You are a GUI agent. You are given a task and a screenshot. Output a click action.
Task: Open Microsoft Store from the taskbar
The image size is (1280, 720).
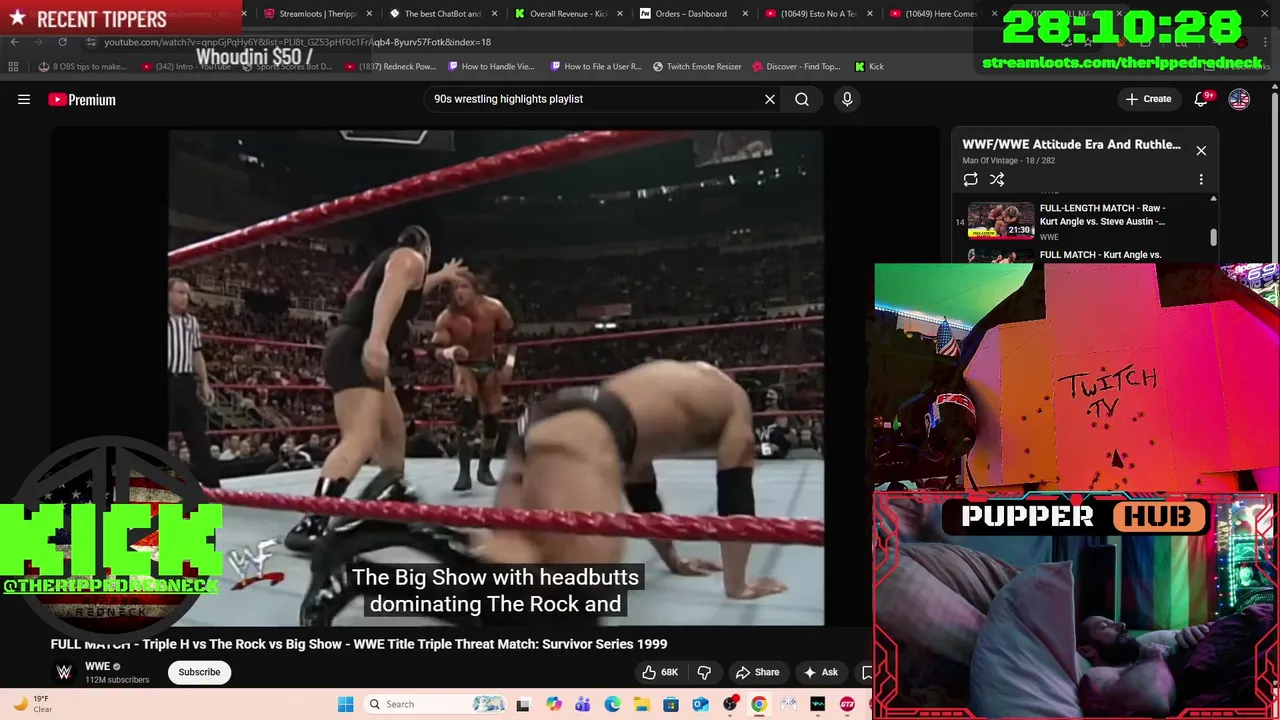pos(671,704)
